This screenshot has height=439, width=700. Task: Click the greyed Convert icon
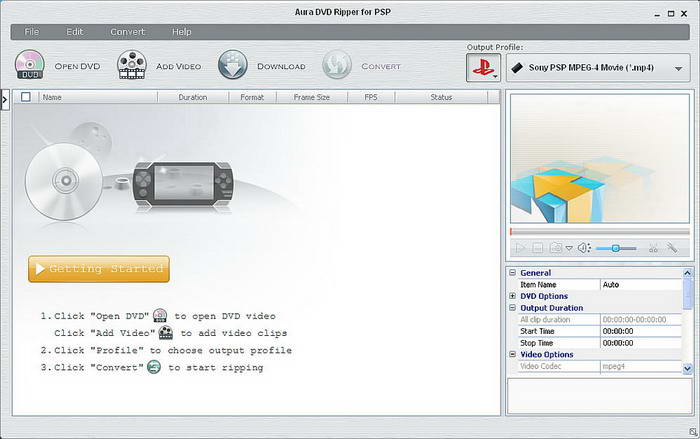(337, 65)
